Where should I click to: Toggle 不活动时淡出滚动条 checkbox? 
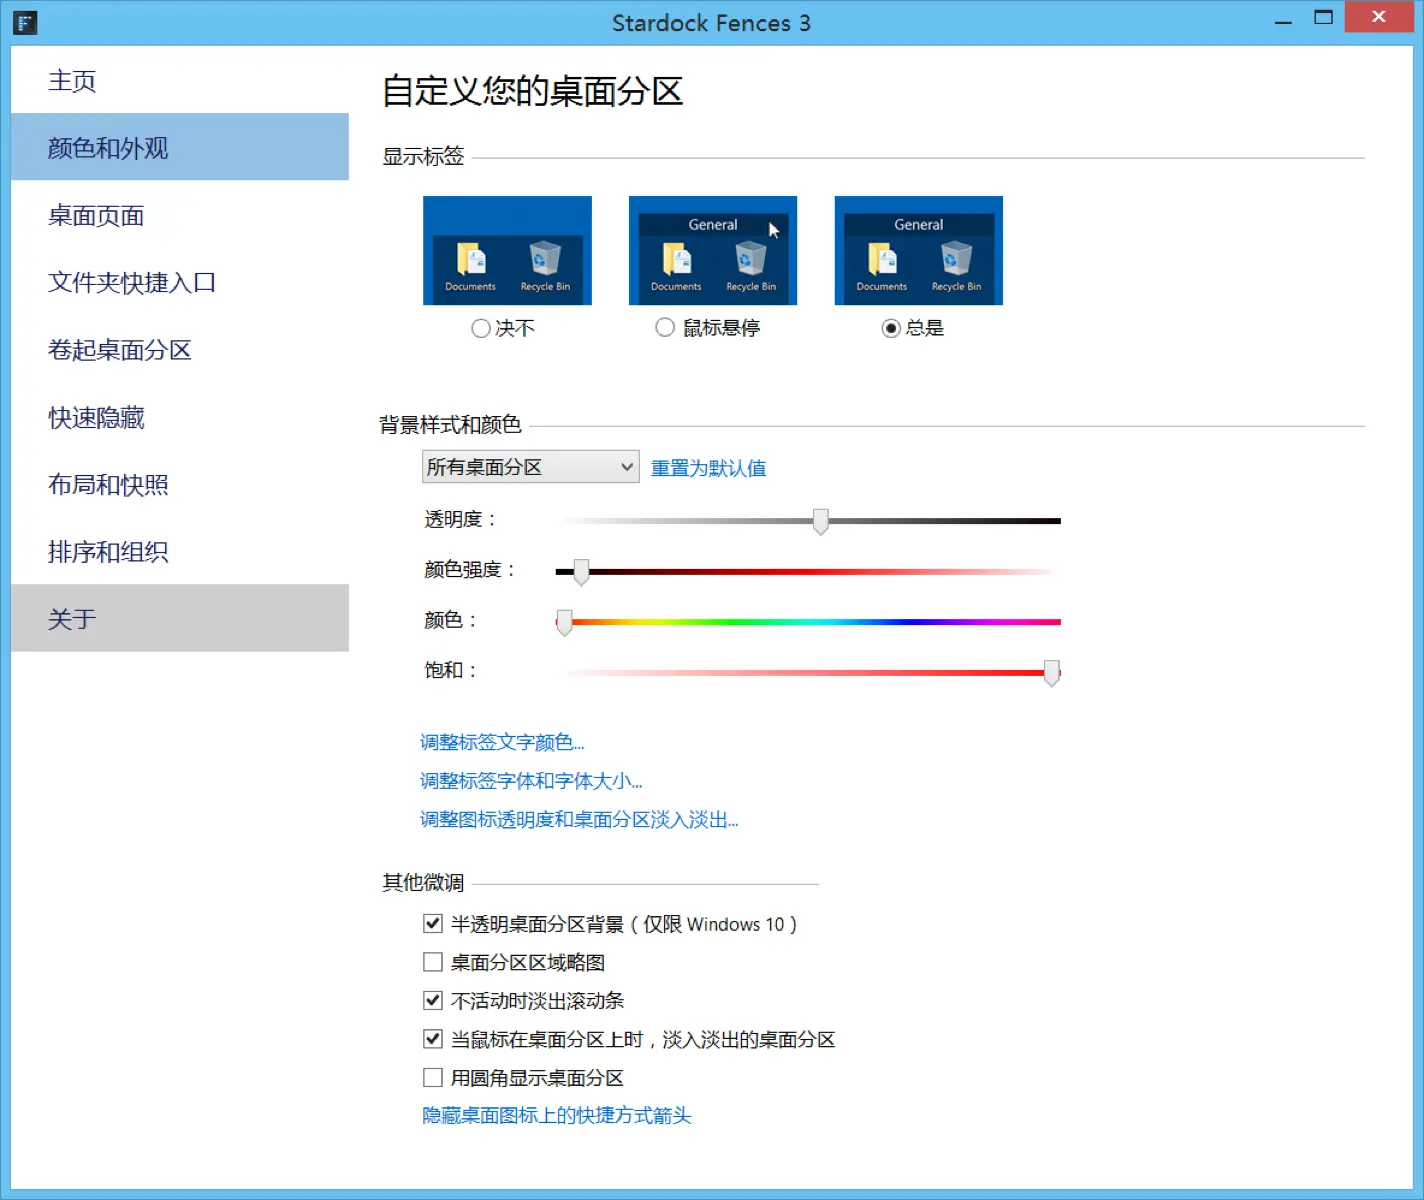433,1000
